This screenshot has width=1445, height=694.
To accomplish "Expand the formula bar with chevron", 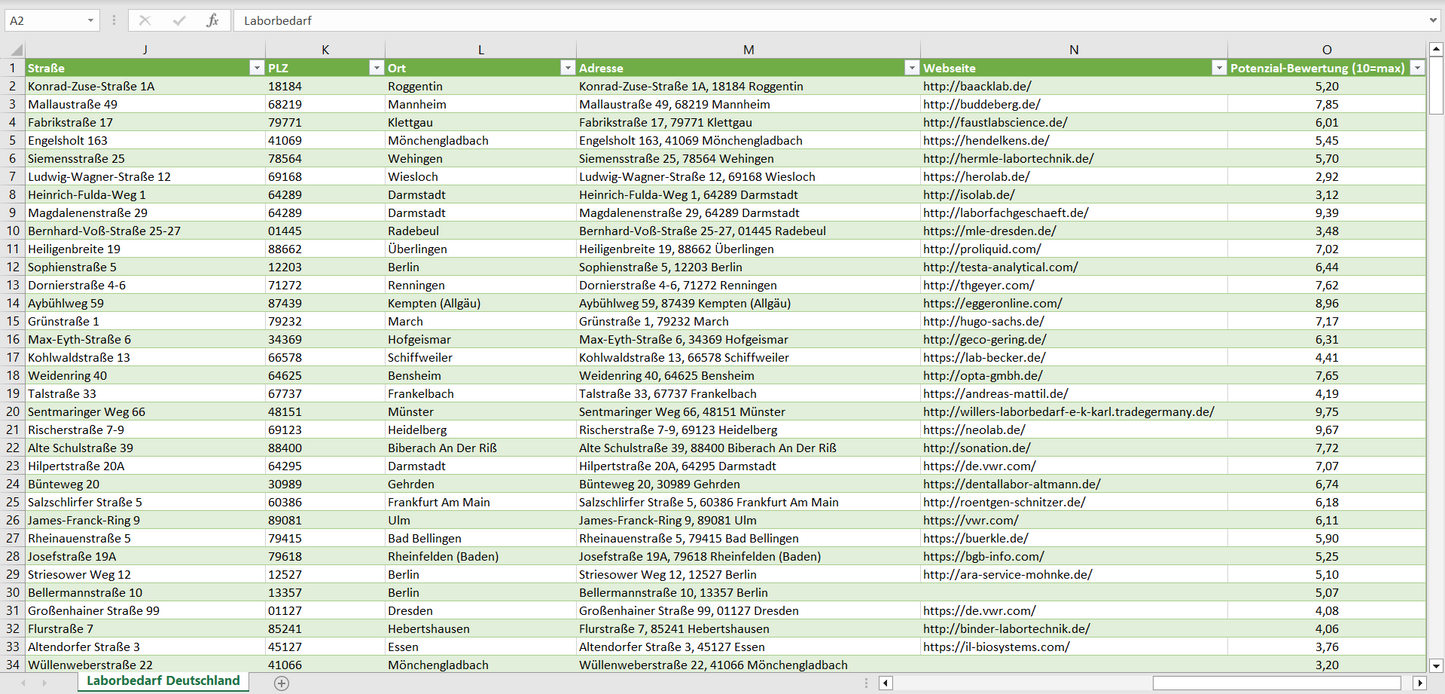I will (x=1434, y=20).
